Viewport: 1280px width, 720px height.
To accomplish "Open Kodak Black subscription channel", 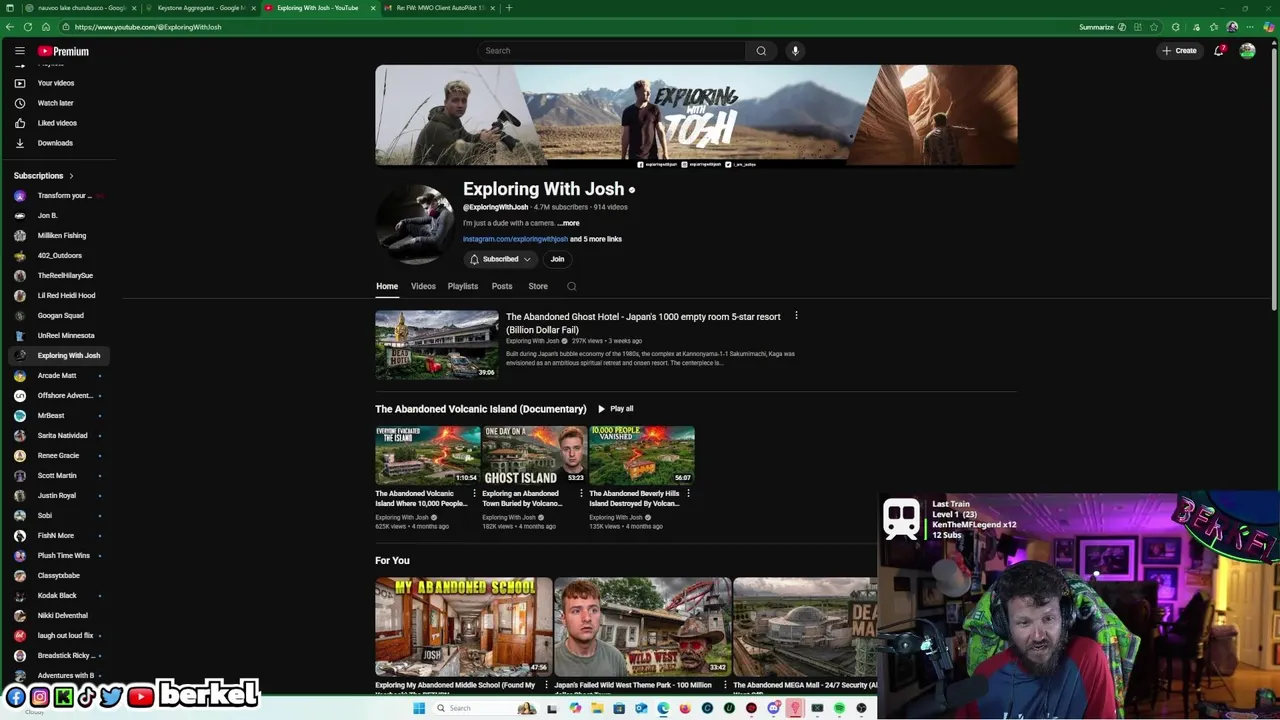I will coord(57,596).
